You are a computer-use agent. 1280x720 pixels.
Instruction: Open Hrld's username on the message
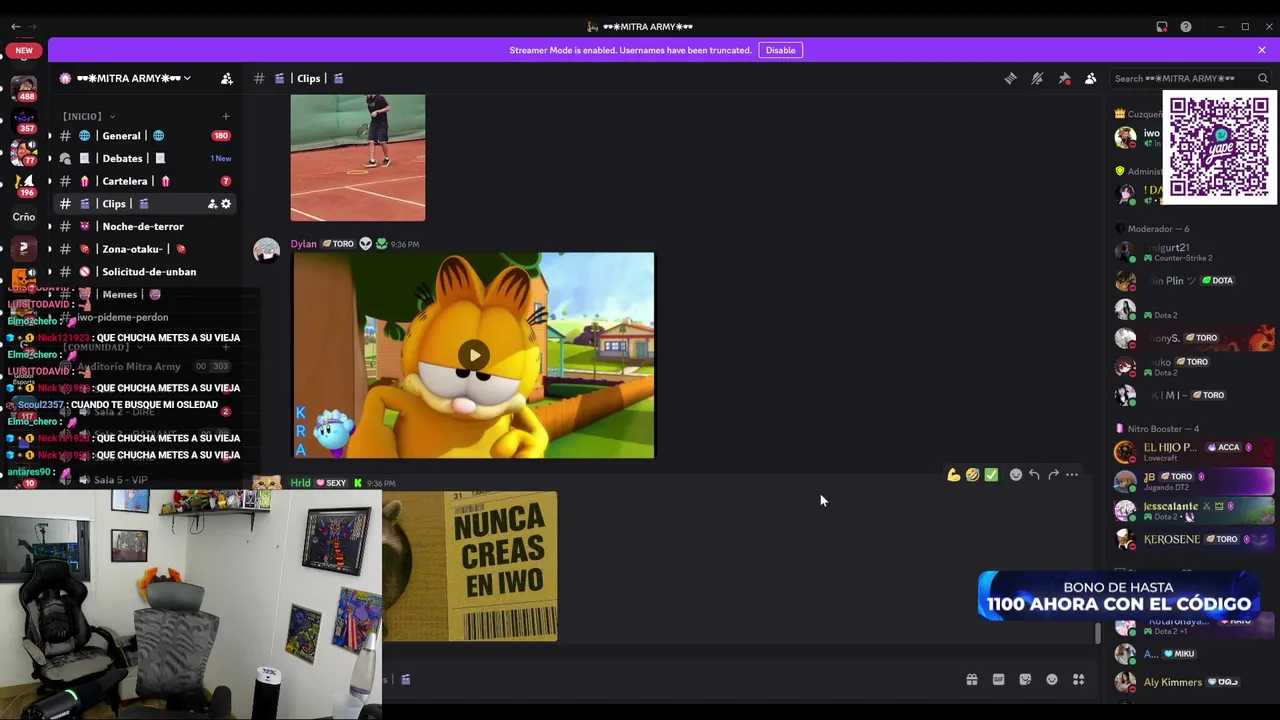(x=300, y=483)
